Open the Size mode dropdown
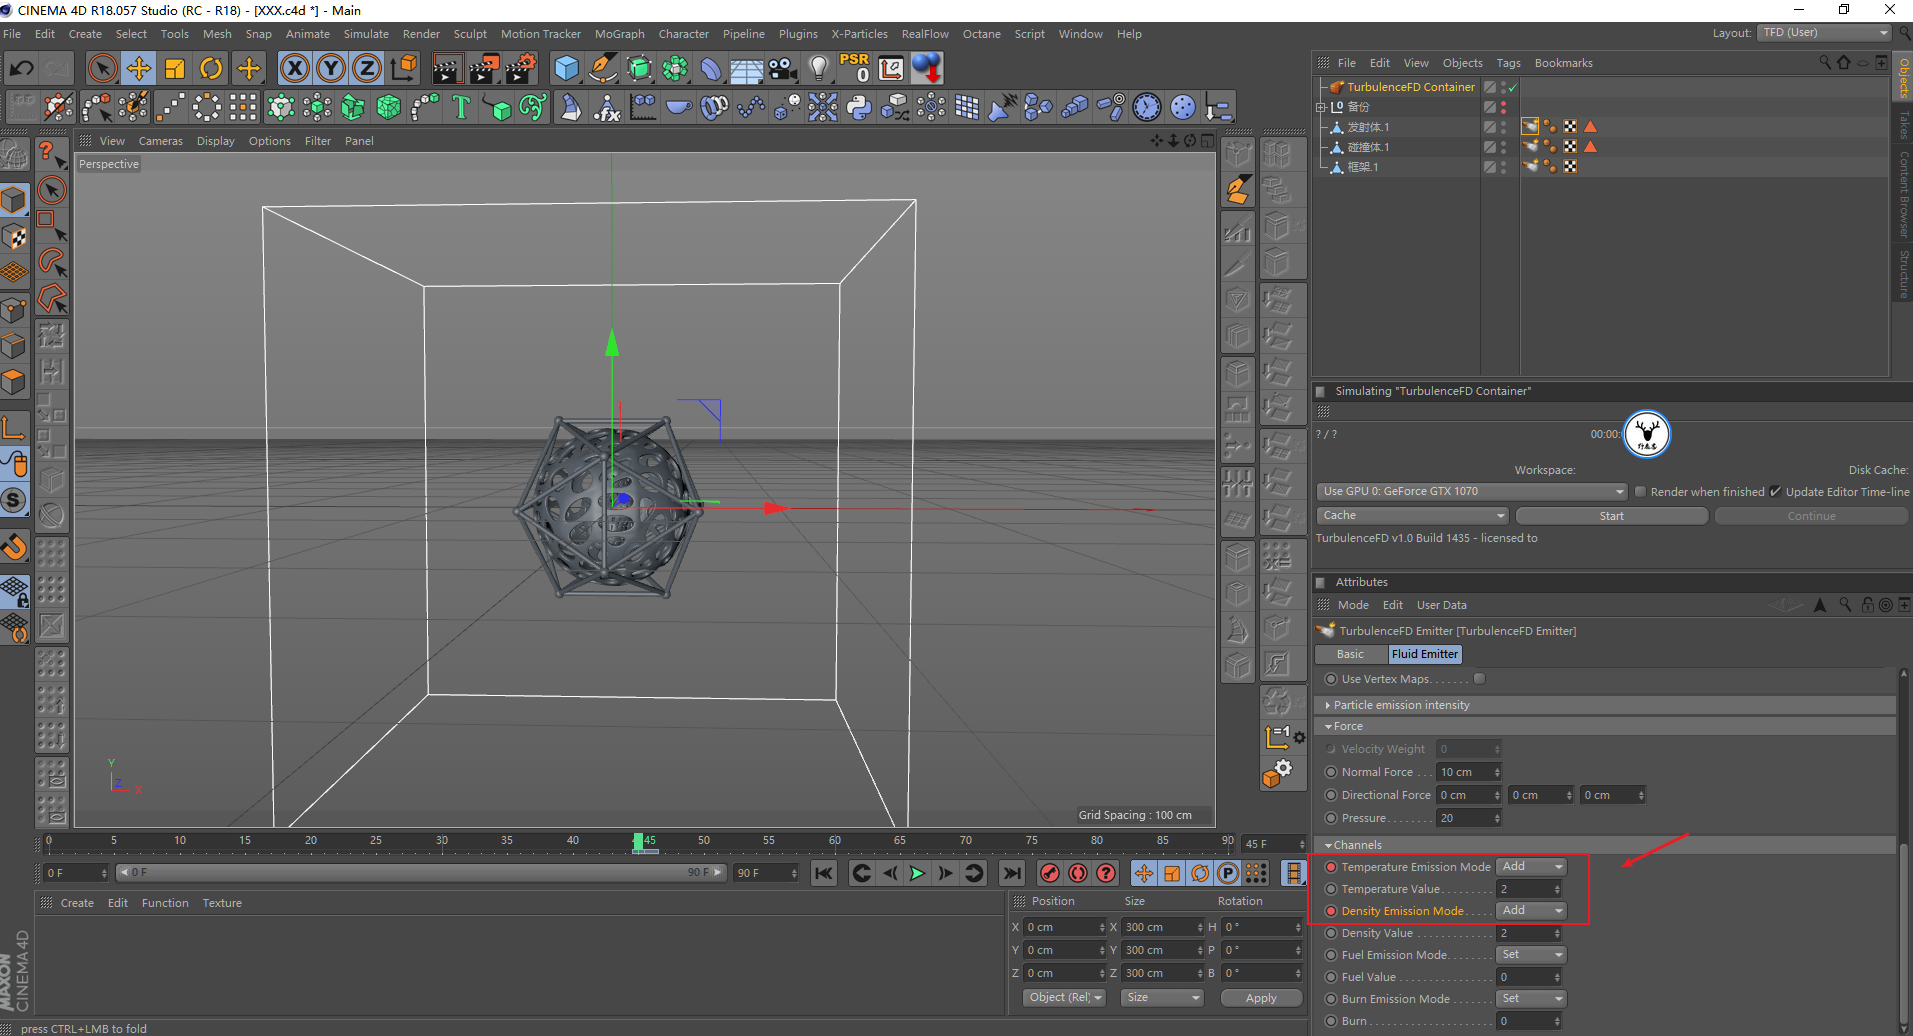This screenshot has width=1913, height=1036. tap(1161, 998)
